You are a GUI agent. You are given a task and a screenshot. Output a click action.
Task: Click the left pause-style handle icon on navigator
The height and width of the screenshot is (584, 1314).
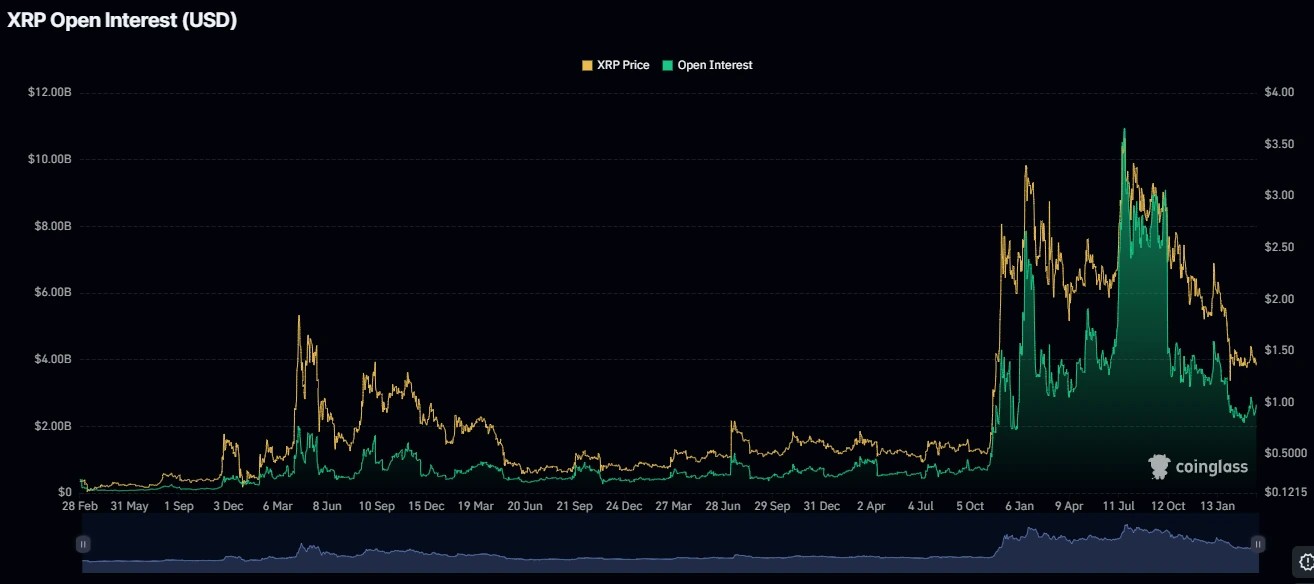click(x=84, y=543)
